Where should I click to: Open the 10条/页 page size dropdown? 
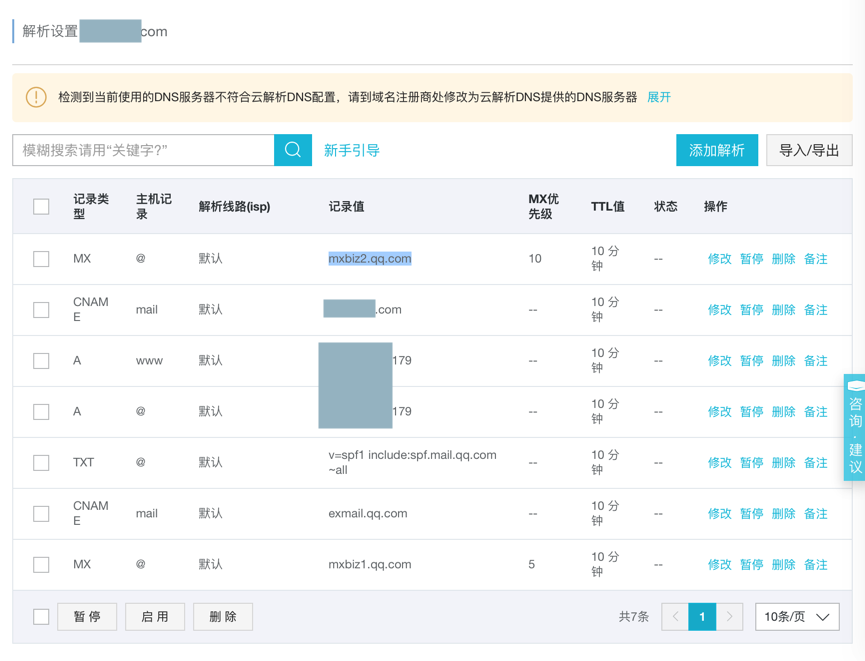797,617
